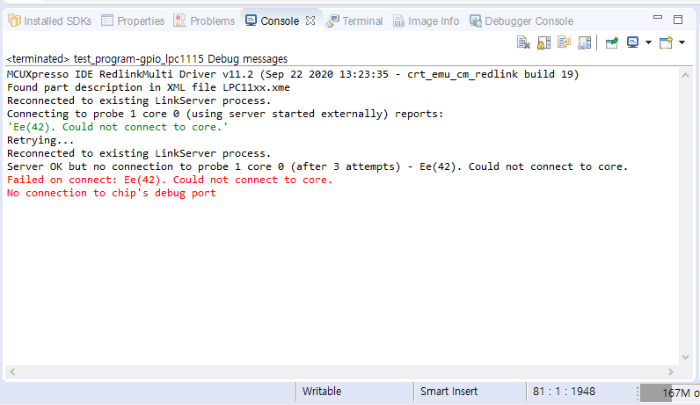Viewport: 700px width, 405px height.
Task: Open the Properties tab
Action: (x=133, y=21)
